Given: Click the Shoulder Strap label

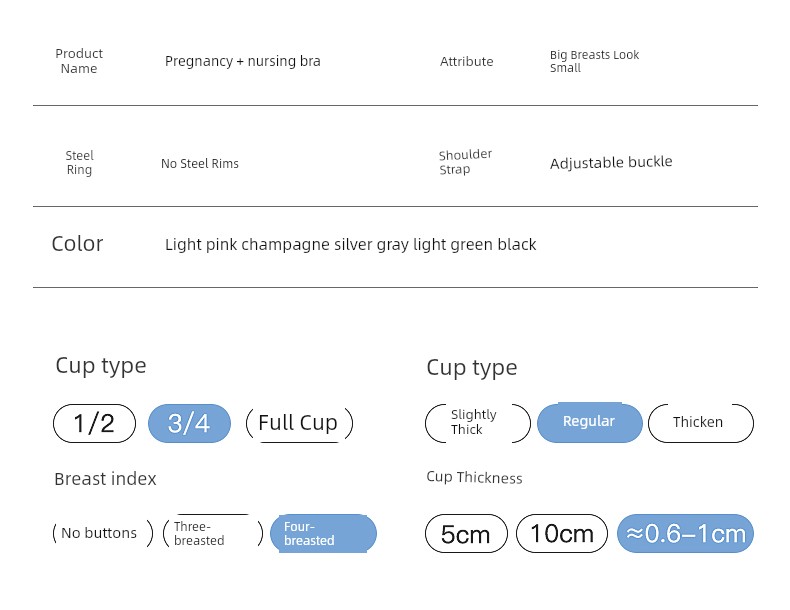Looking at the screenshot, I should (x=465, y=162).
